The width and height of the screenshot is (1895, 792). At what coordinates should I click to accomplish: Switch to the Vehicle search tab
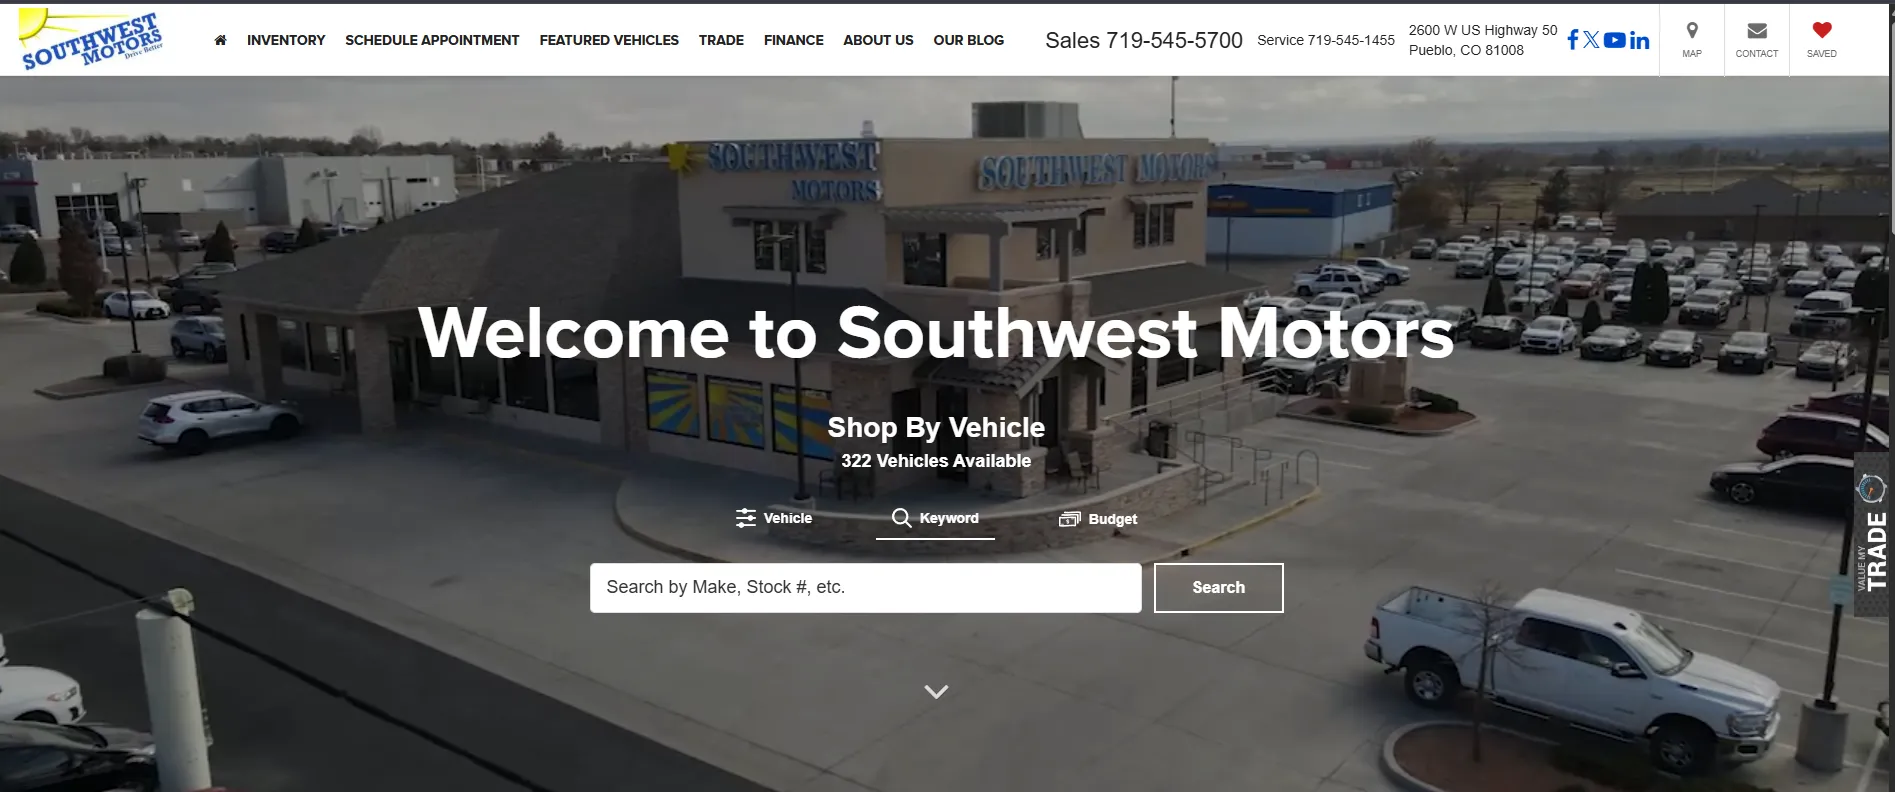[774, 518]
